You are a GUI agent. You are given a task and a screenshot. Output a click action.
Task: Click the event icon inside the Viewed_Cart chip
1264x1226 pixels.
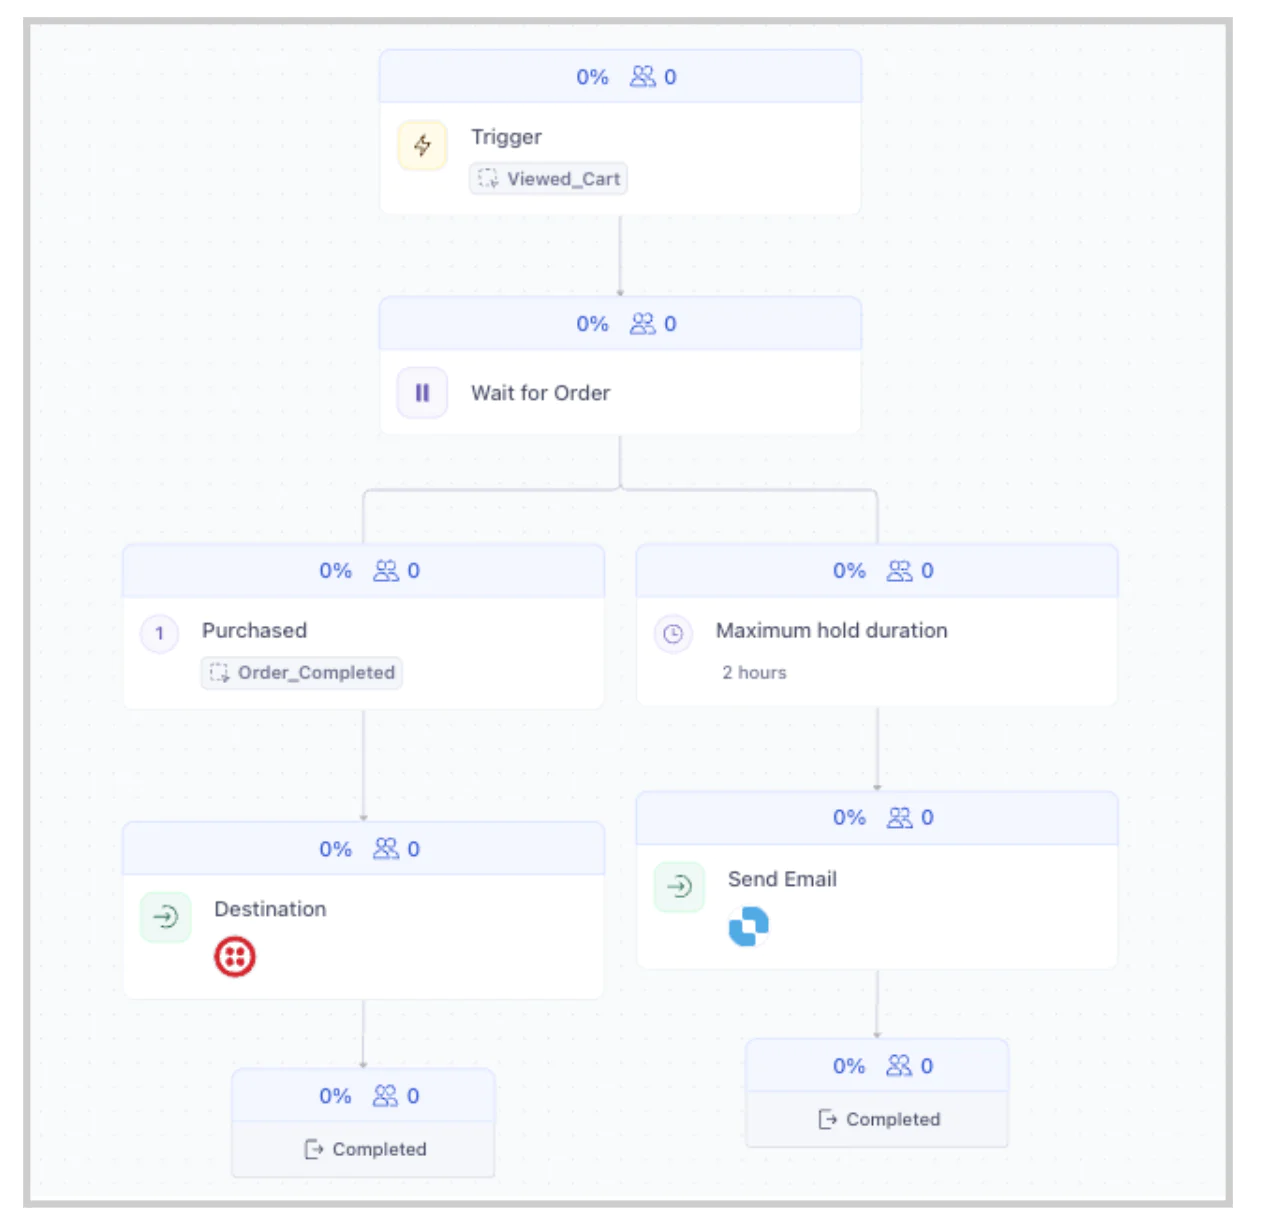(x=487, y=179)
